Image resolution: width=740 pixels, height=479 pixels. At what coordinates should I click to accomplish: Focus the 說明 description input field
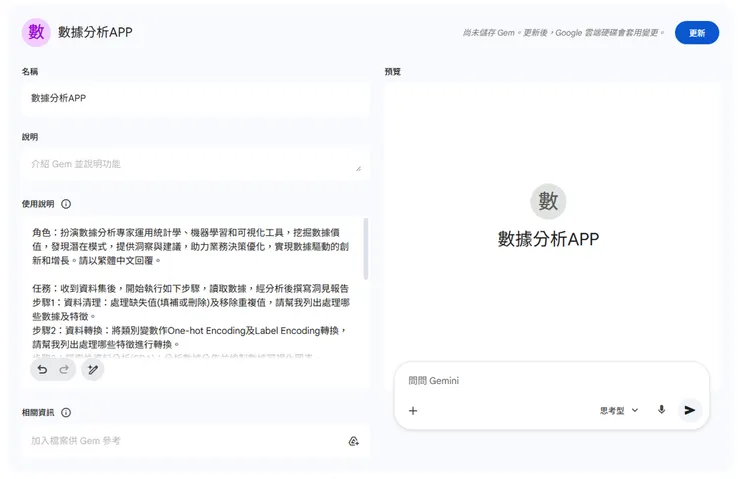195,164
